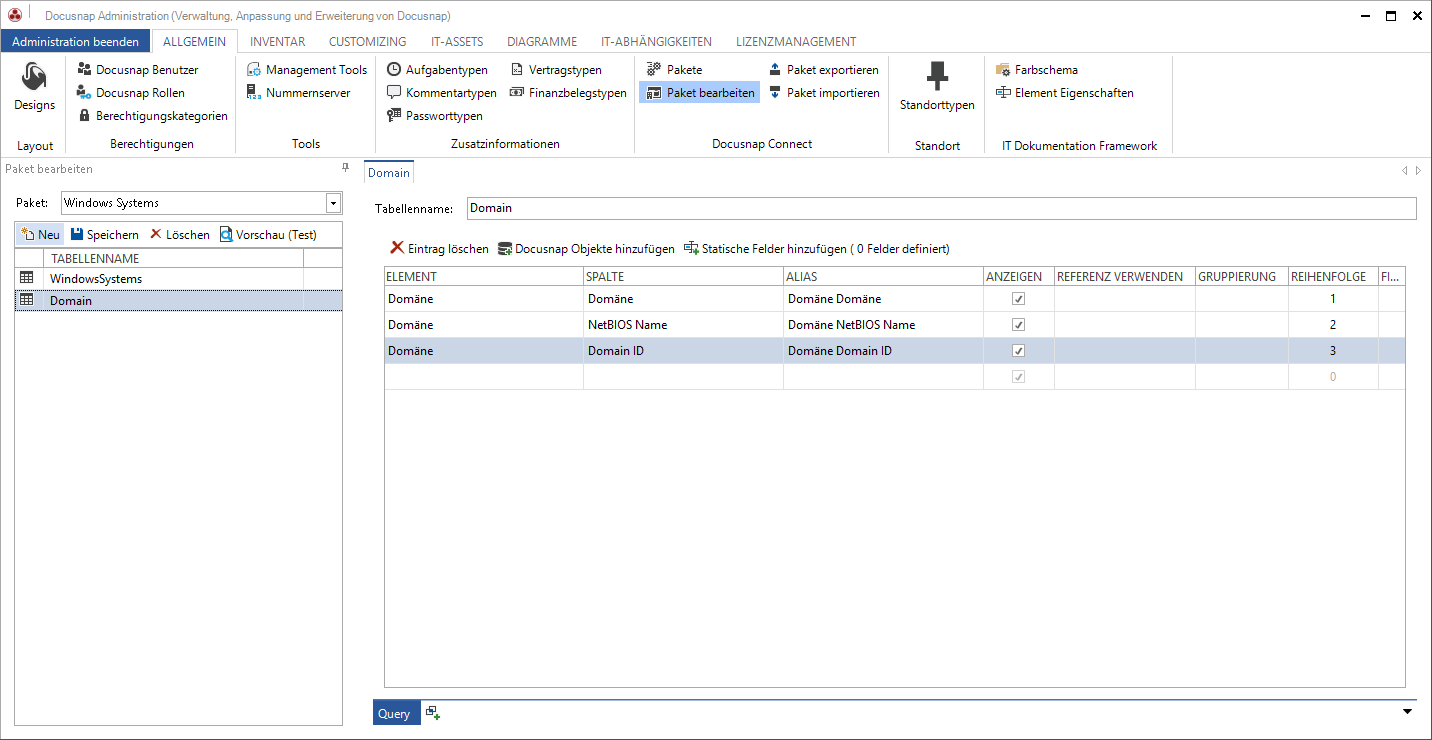This screenshot has height=740, width=1432.
Task: Open Docusnap Benutzer settings
Action: click(137, 70)
